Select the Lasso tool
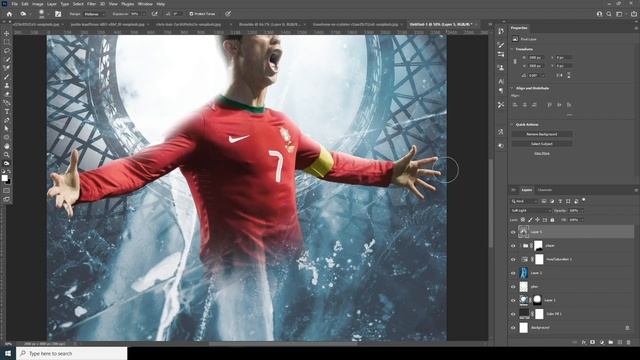This screenshot has width=640, height=360. tap(7, 51)
